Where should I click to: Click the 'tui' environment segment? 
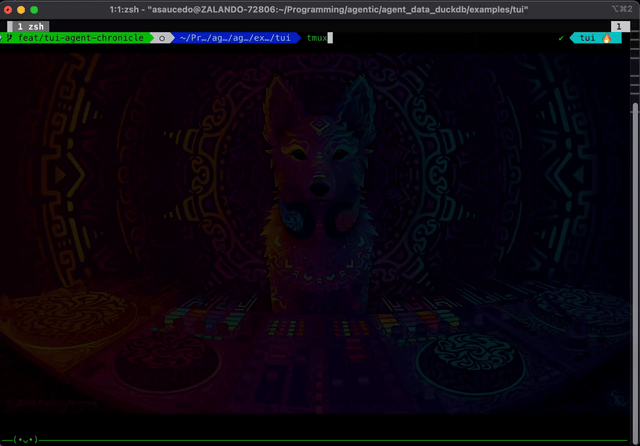588,38
